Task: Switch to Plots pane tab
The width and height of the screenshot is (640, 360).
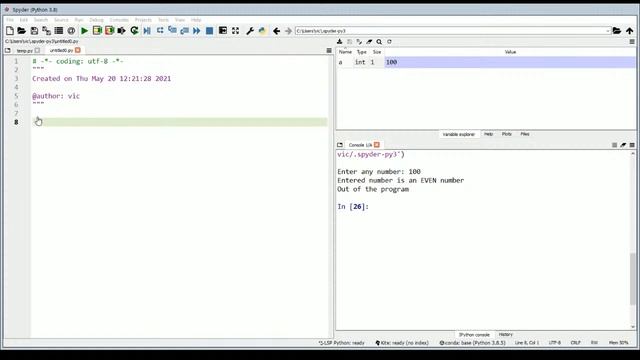Action: (507, 134)
